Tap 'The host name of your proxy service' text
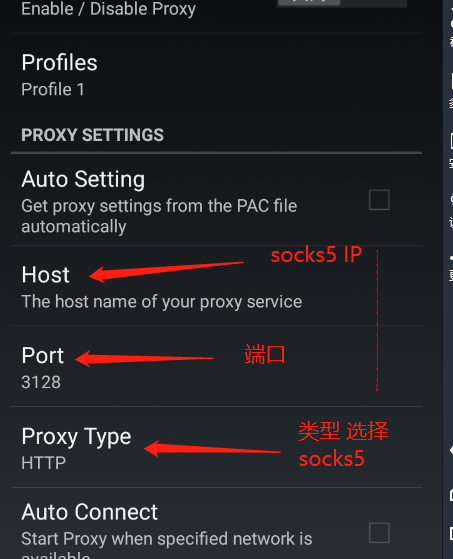 point(161,302)
